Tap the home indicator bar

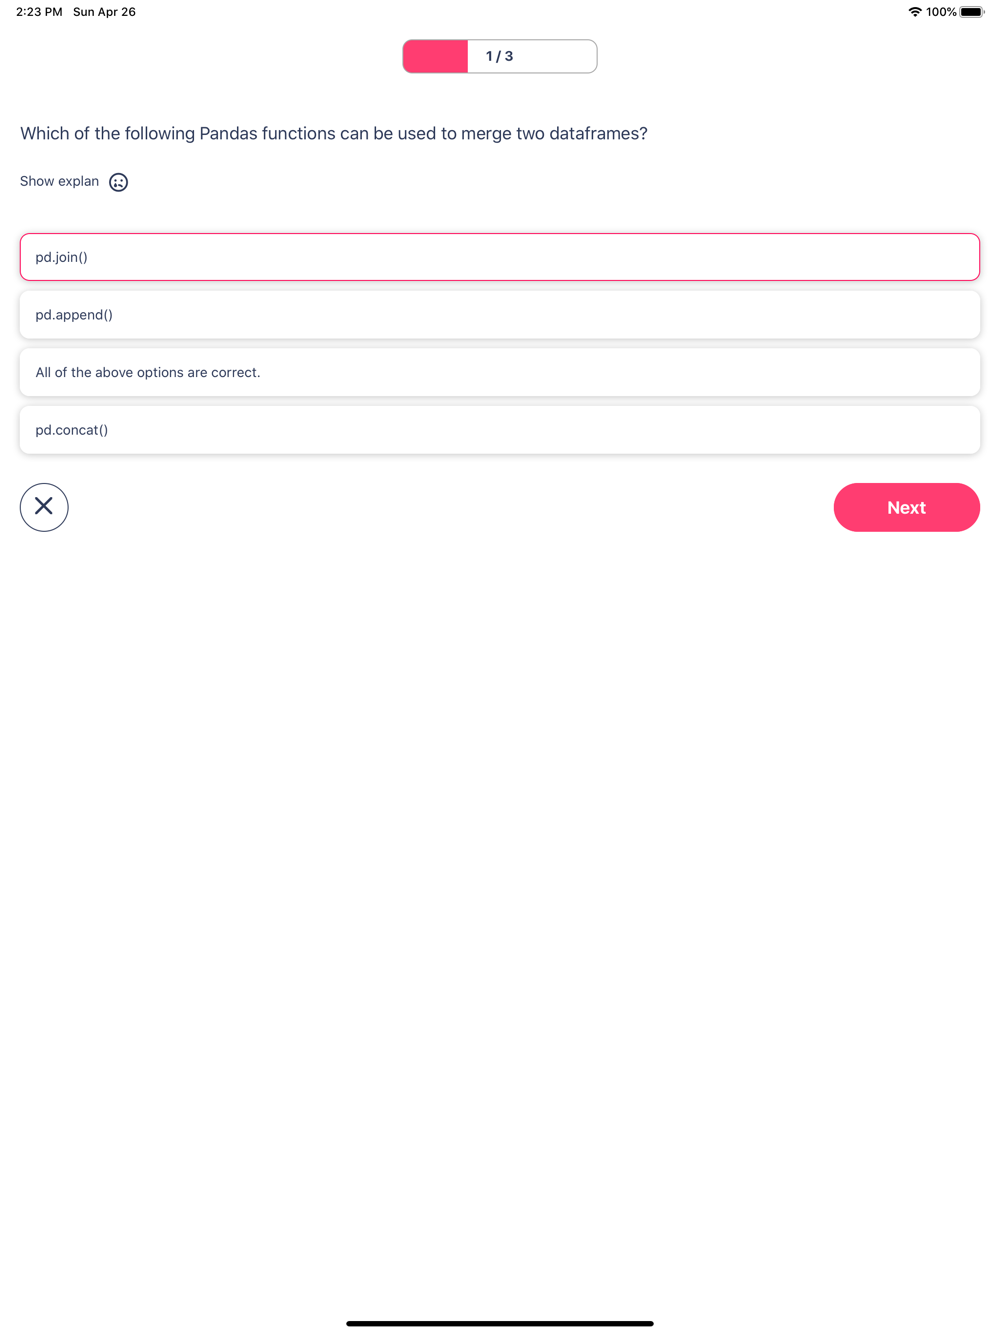pos(500,1323)
